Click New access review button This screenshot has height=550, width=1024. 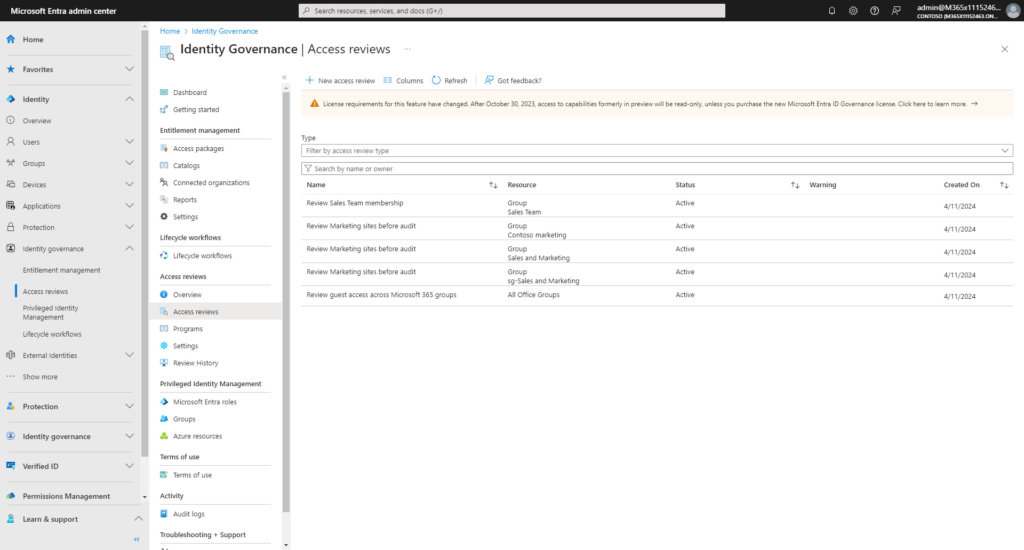click(340, 80)
